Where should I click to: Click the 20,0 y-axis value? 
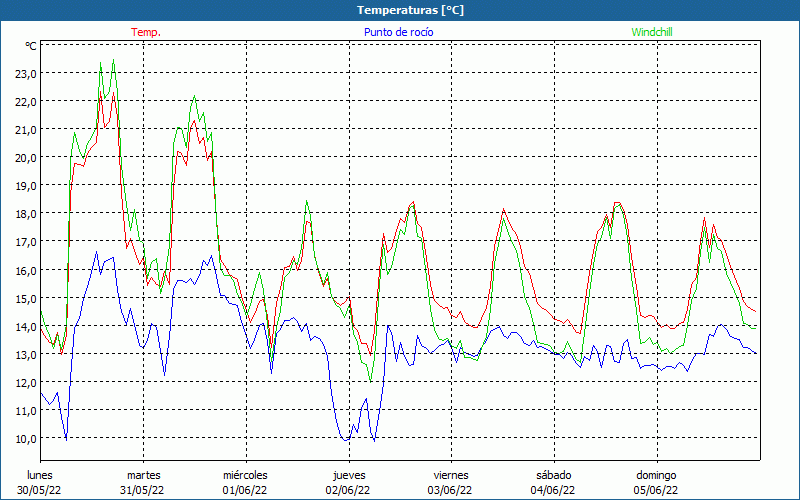26,158
